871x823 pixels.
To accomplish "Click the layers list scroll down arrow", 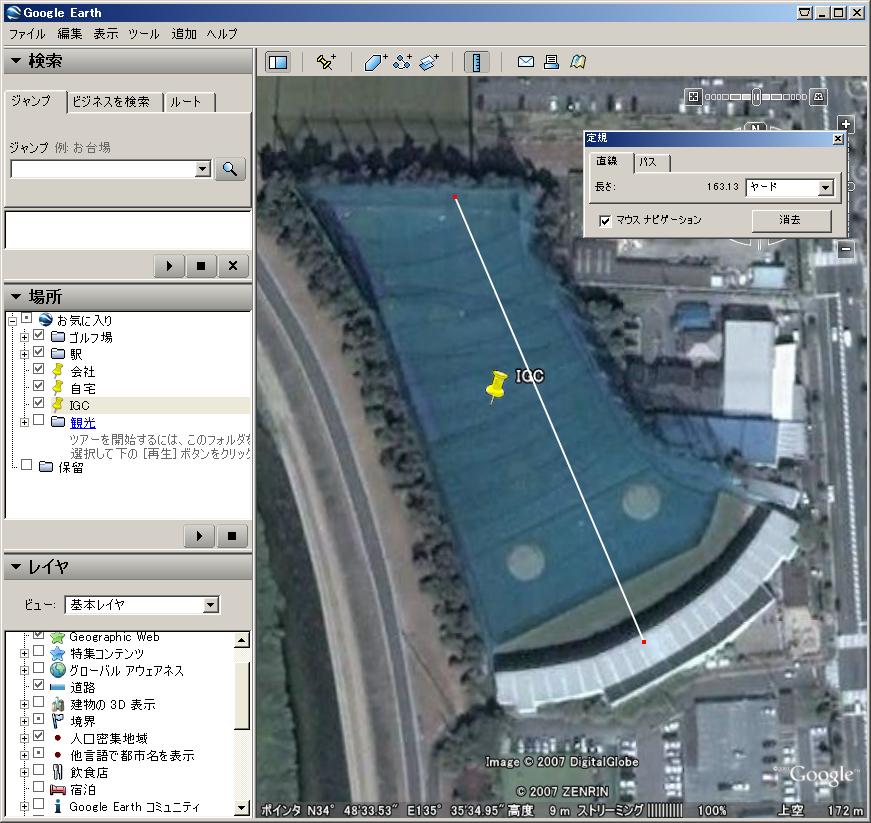I will [242, 808].
